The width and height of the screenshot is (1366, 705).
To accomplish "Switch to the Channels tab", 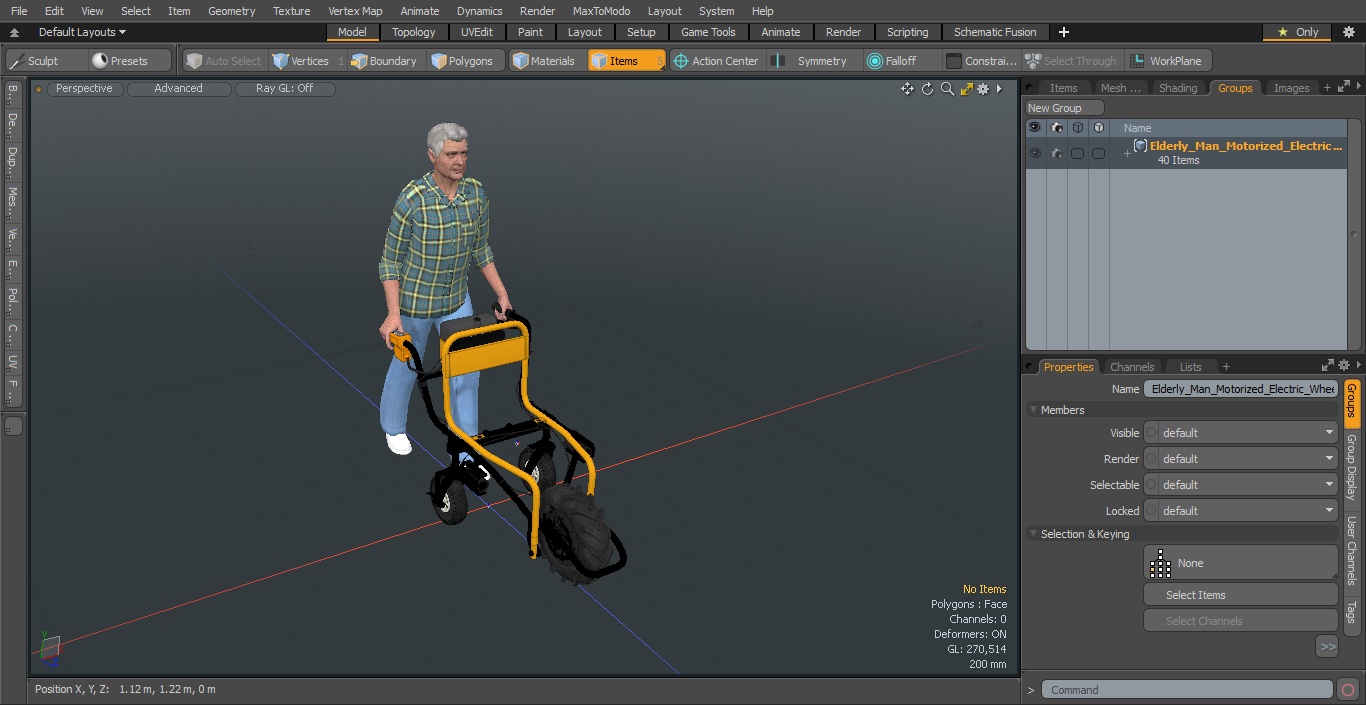I will tap(1132, 367).
